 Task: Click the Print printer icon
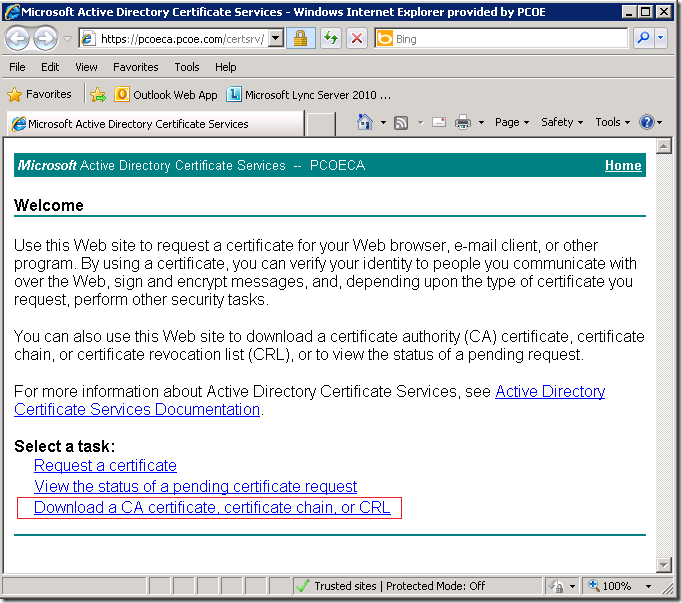point(463,122)
